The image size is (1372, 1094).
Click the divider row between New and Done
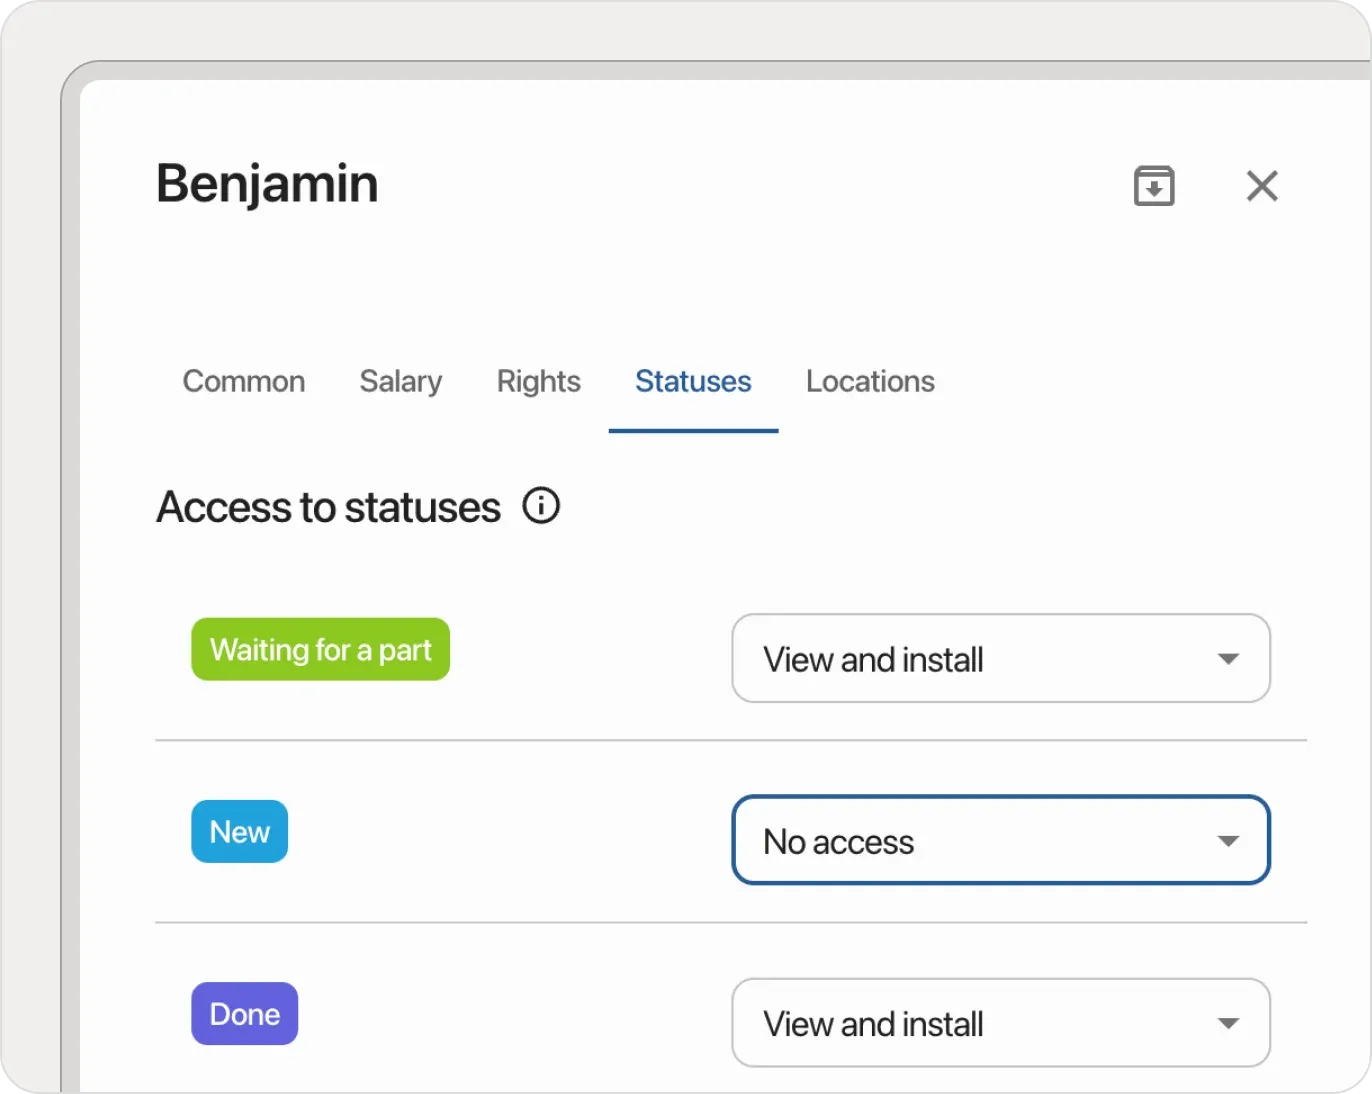731,922
